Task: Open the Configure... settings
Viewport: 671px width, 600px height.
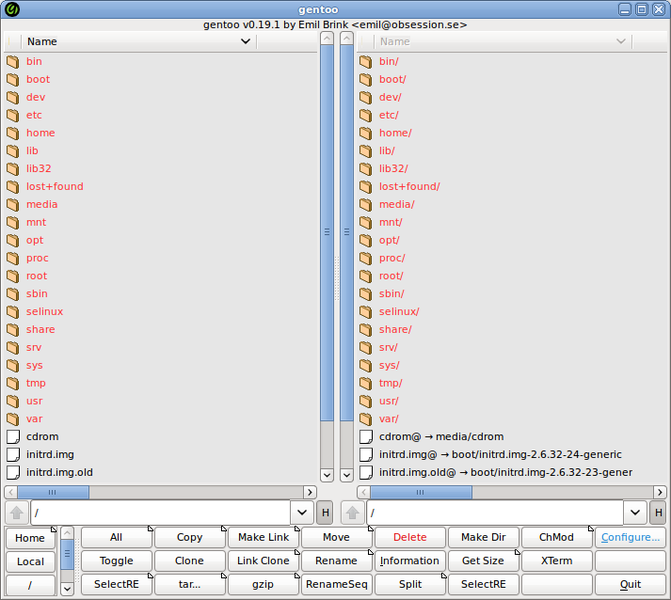Action: coord(630,538)
